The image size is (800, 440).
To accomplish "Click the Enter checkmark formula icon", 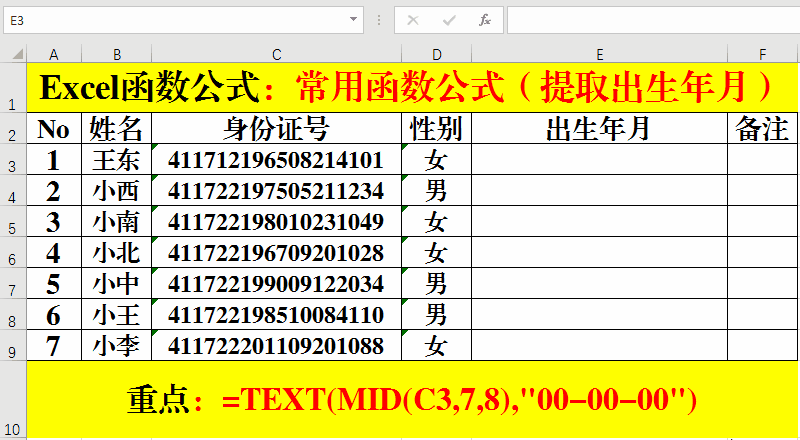I will point(449,20).
